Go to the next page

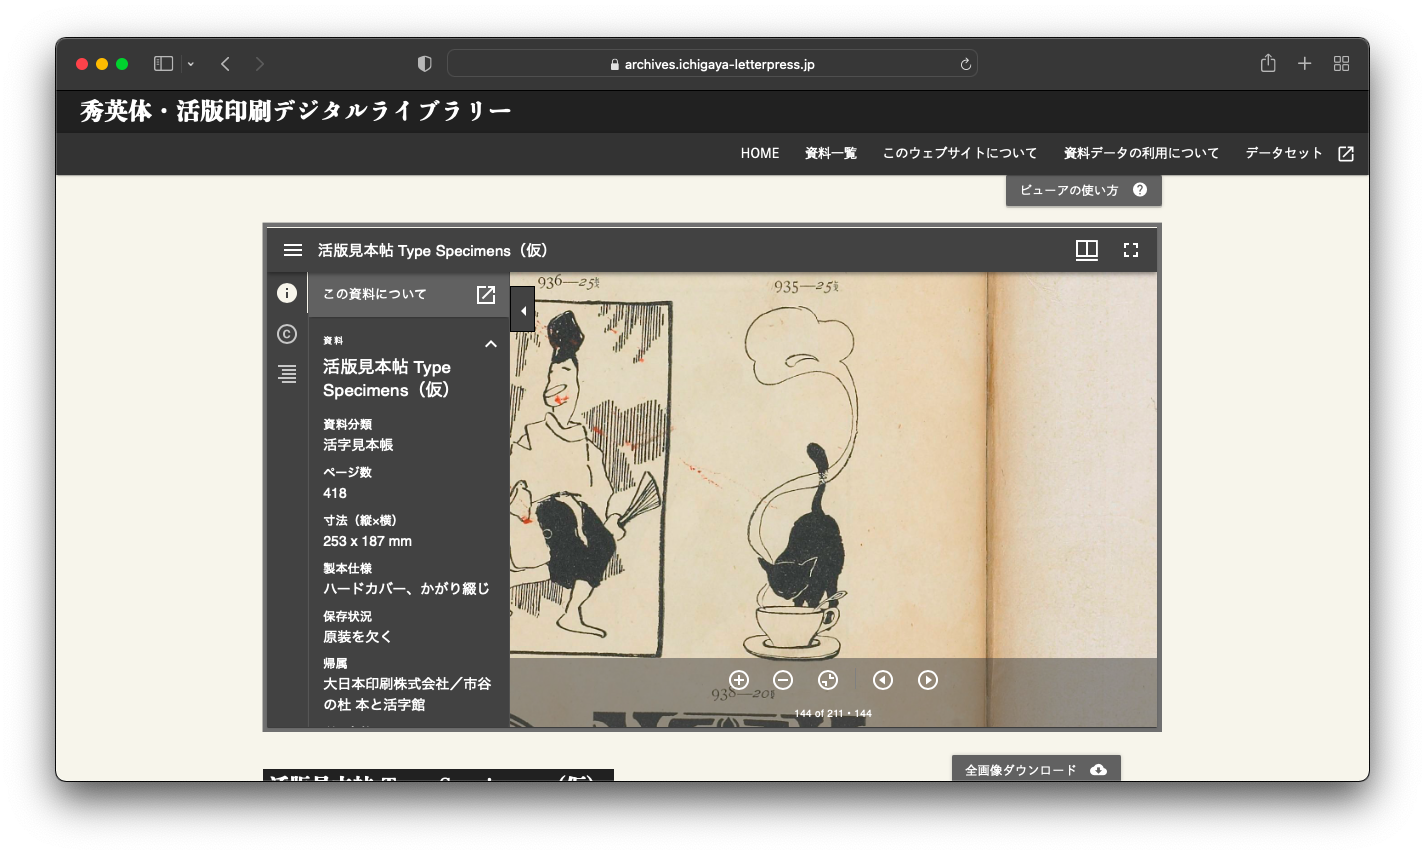(928, 680)
